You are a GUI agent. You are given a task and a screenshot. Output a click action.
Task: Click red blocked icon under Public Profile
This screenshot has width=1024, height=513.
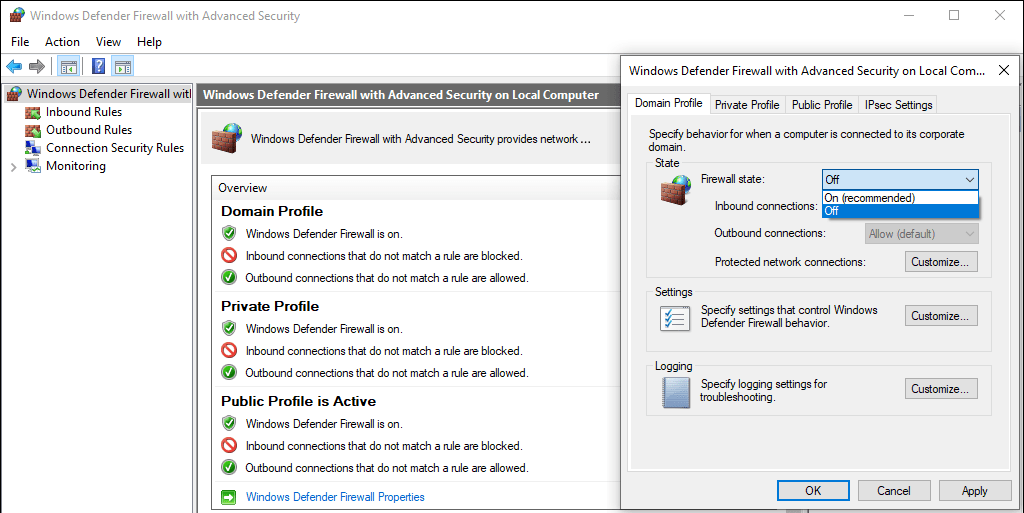point(229,446)
